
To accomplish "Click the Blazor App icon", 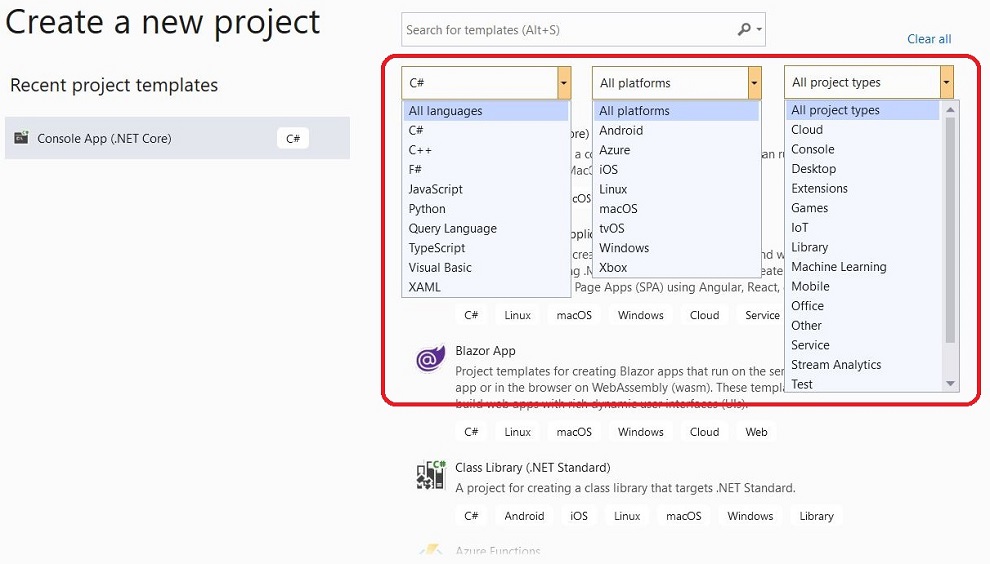I will (x=431, y=359).
